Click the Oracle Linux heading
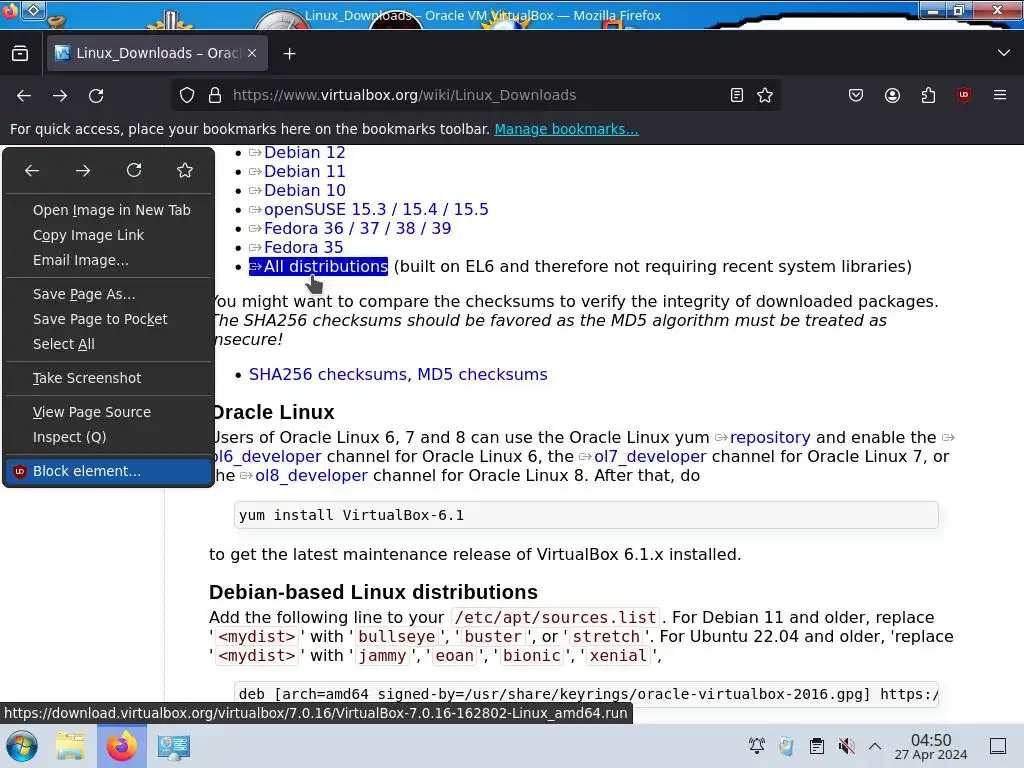 (x=273, y=412)
